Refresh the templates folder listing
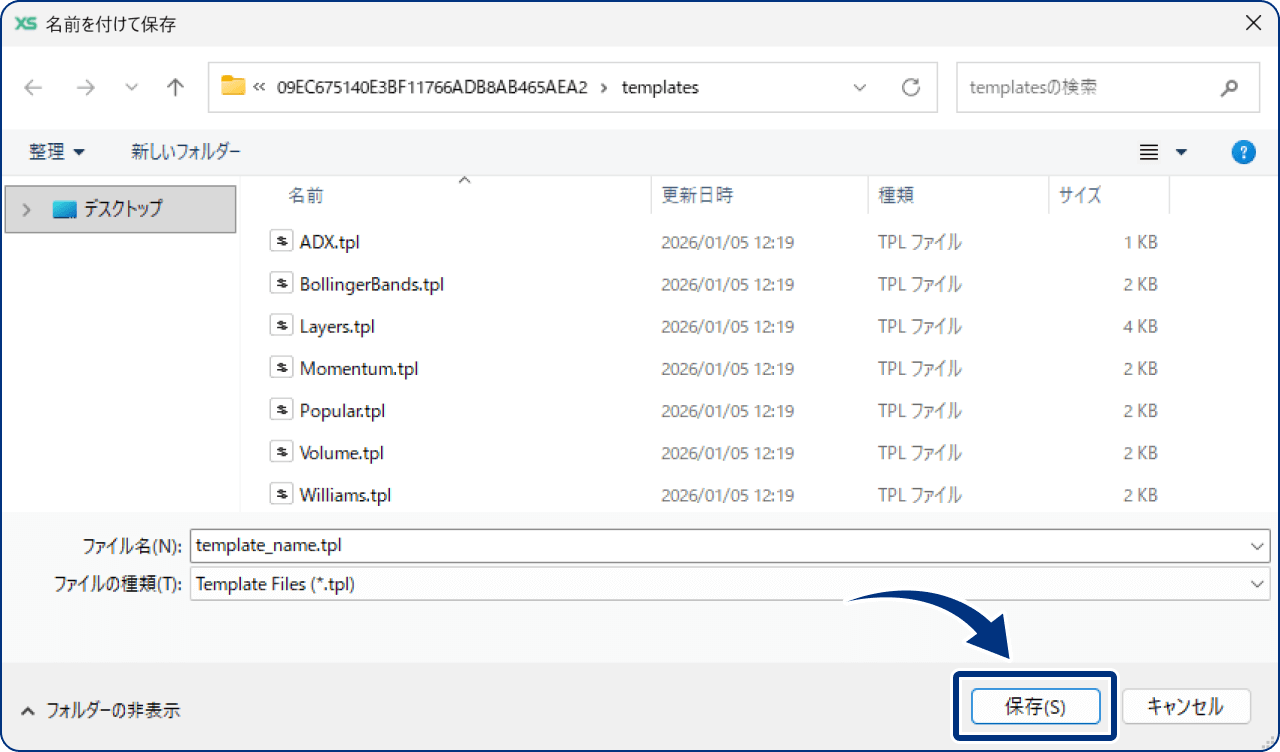This screenshot has height=752, width=1280. [910, 87]
